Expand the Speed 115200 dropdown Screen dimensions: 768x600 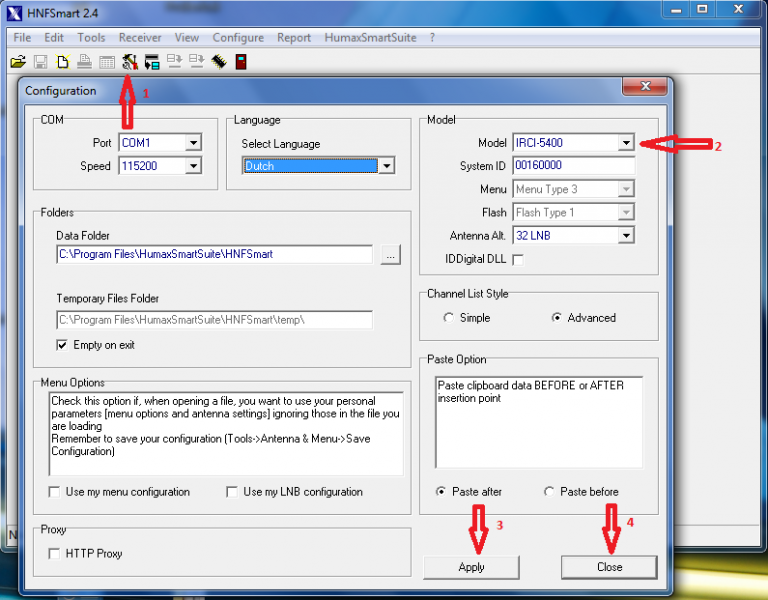point(193,166)
